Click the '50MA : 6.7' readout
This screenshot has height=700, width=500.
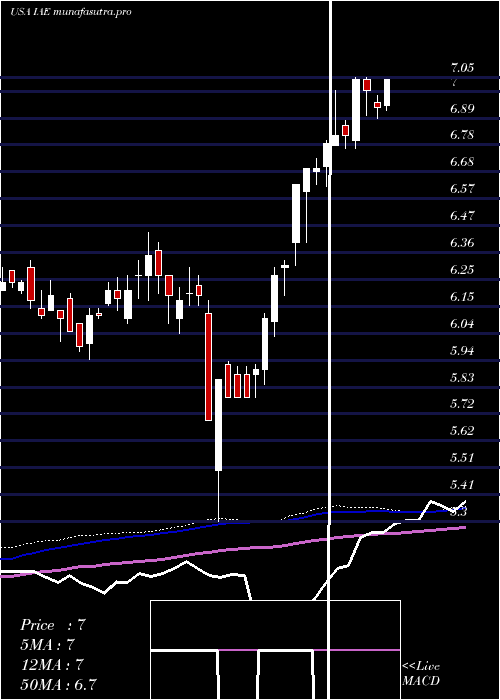pyautogui.click(x=58, y=684)
